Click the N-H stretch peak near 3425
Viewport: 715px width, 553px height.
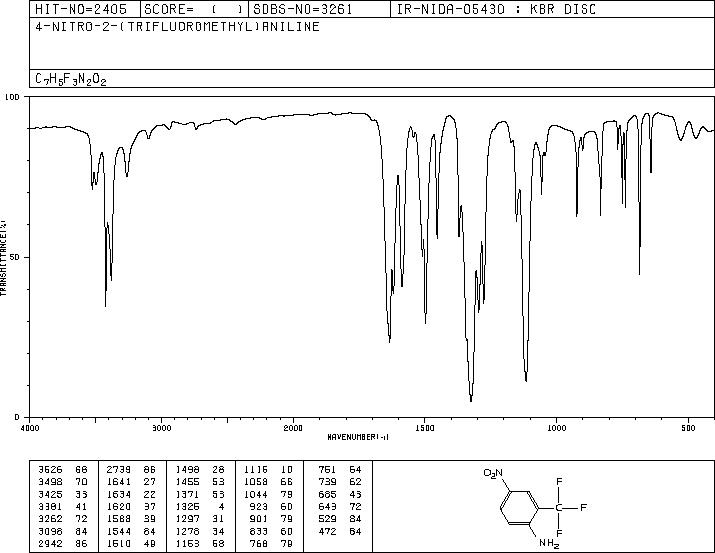(105, 301)
